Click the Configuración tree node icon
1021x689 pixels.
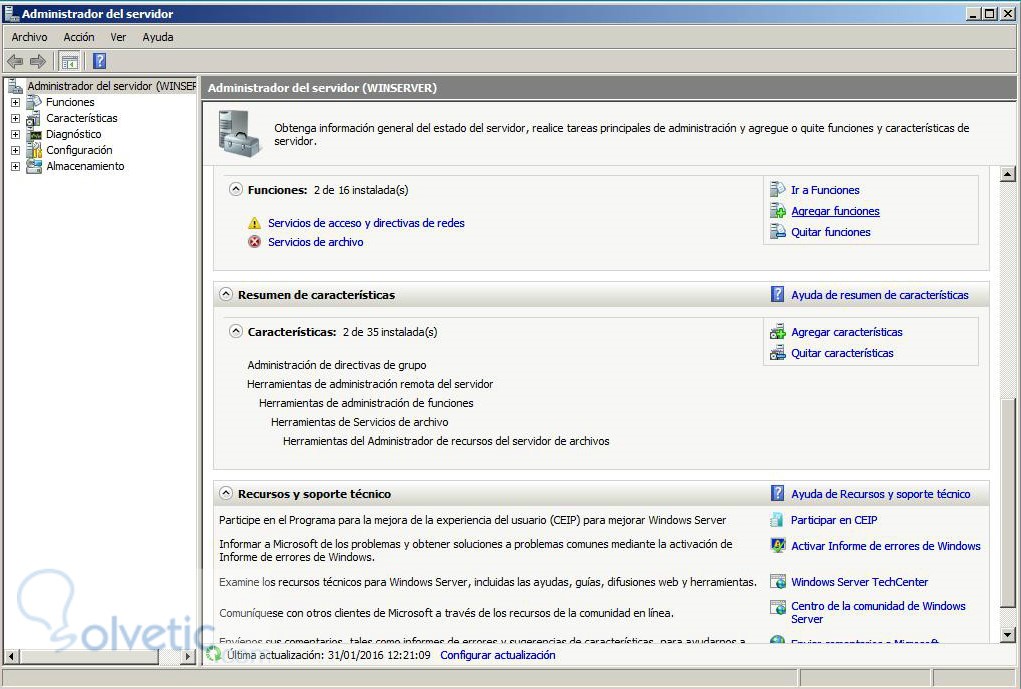(34, 150)
